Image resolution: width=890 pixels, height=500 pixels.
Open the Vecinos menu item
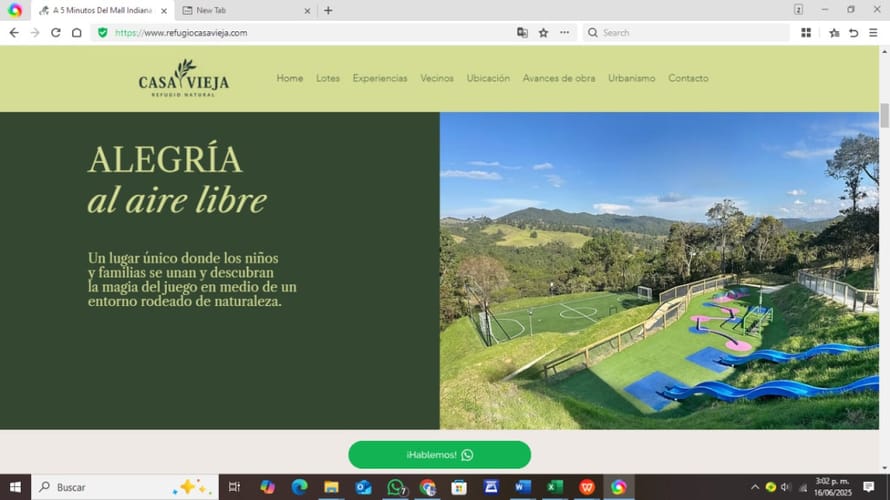437,78
